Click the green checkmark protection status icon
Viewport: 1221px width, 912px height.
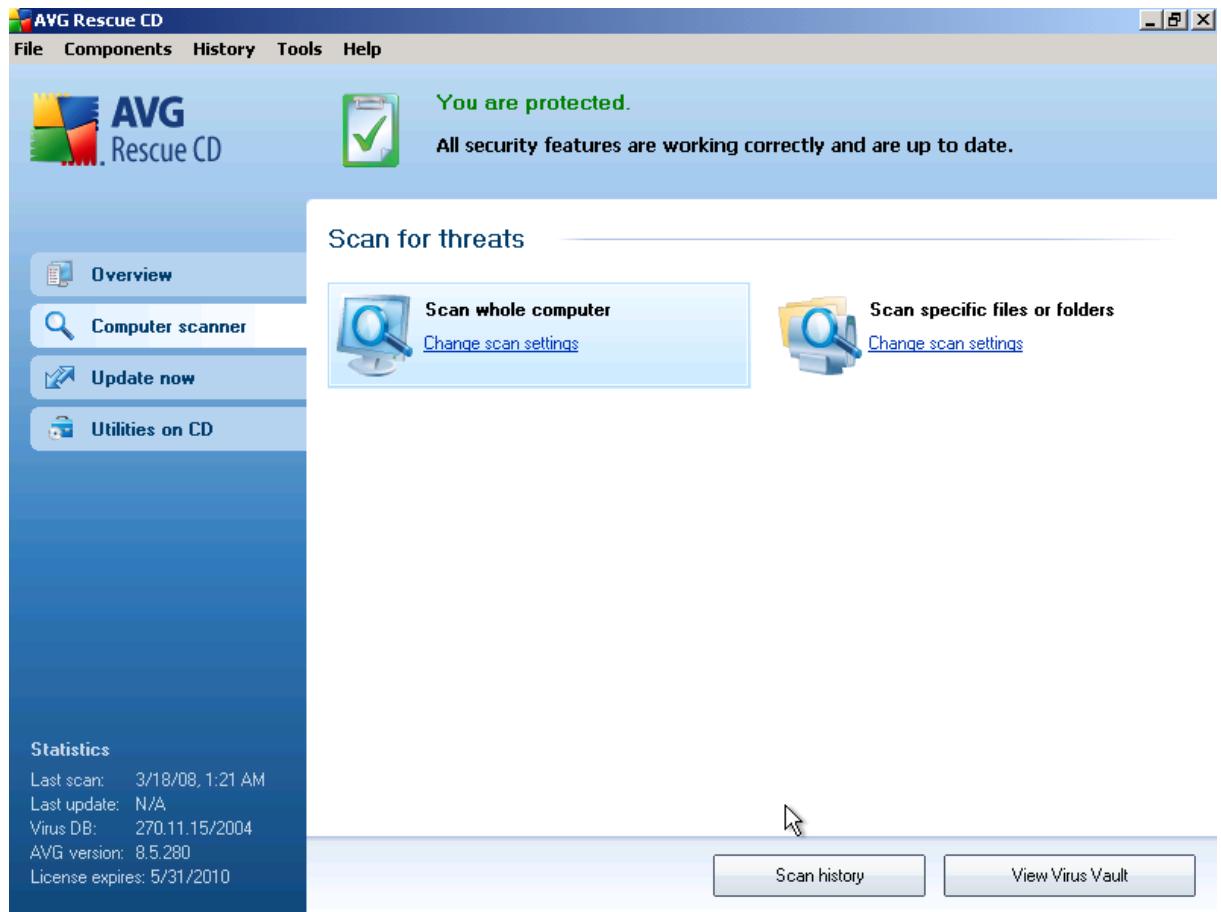(371, 130)
